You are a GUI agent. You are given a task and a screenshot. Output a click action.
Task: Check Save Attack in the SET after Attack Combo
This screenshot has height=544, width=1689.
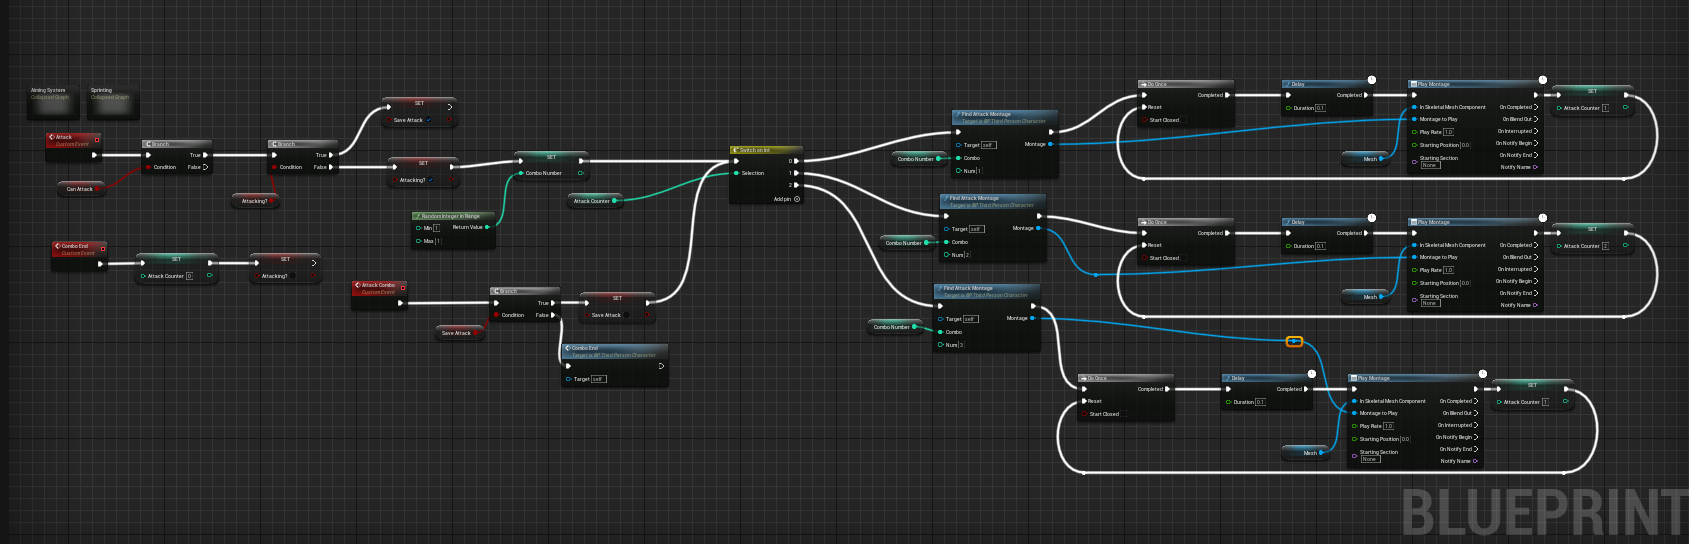point(627,315)
